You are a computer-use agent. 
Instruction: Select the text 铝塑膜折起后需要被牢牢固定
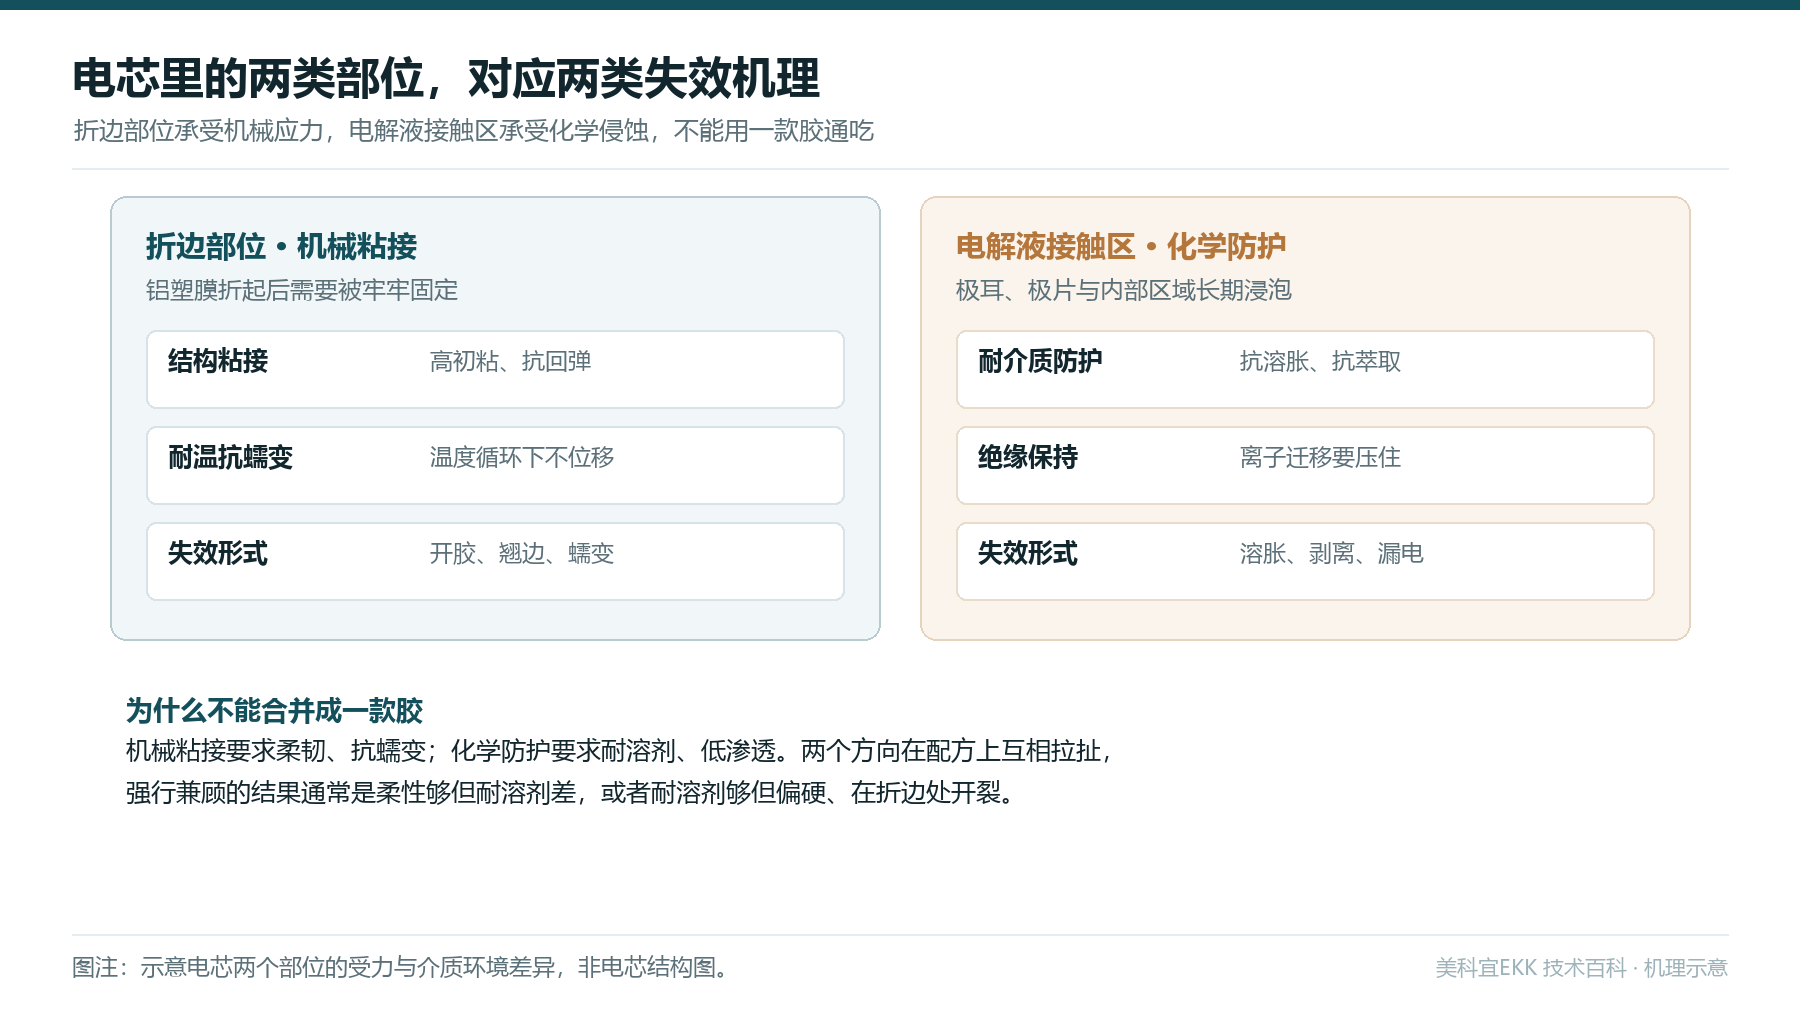coord(302,290)
